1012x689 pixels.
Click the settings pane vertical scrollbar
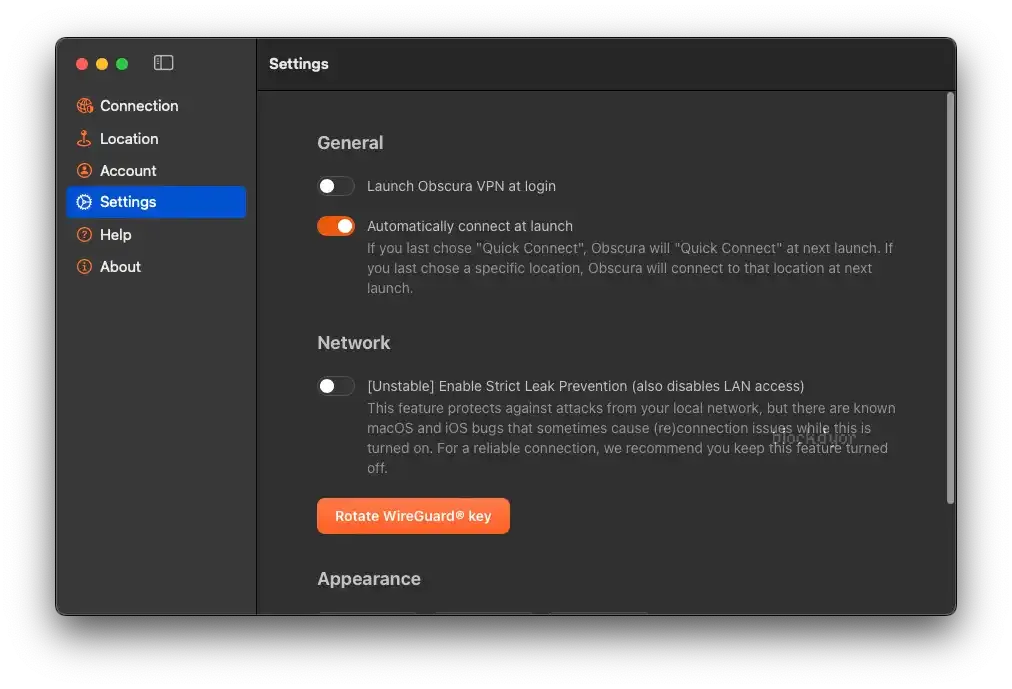coord(950,297)
